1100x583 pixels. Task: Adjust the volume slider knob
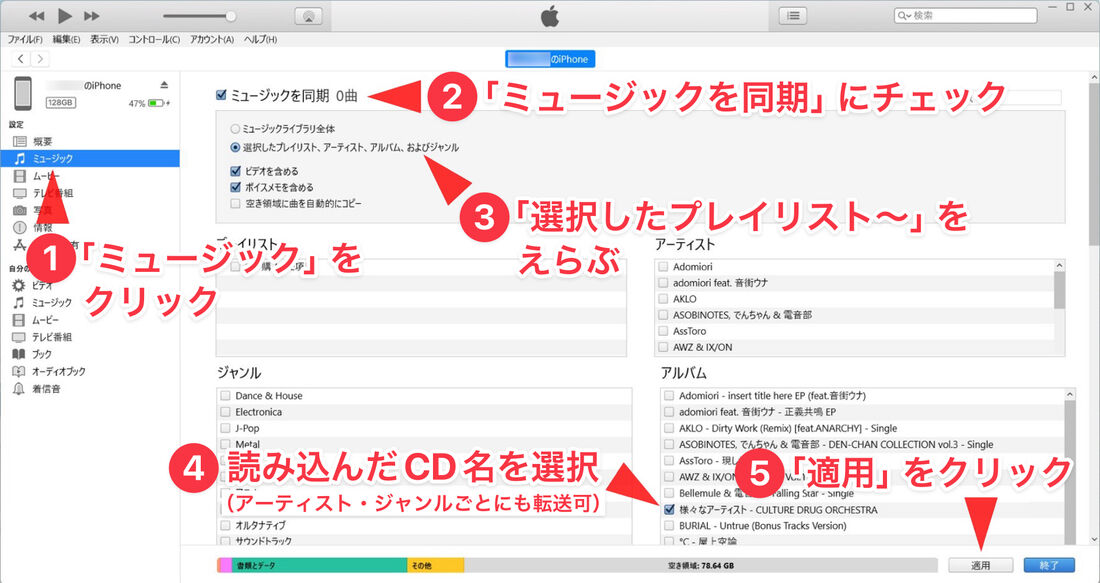230,16
